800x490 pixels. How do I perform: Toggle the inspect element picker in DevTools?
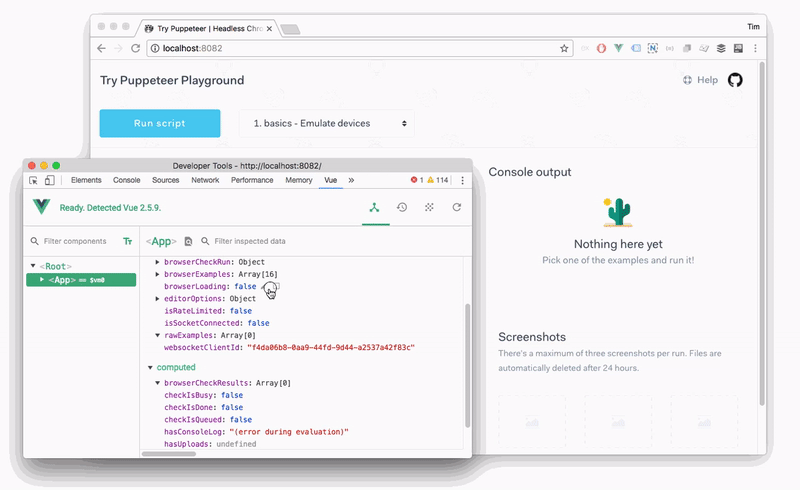(x=34, y=180)
